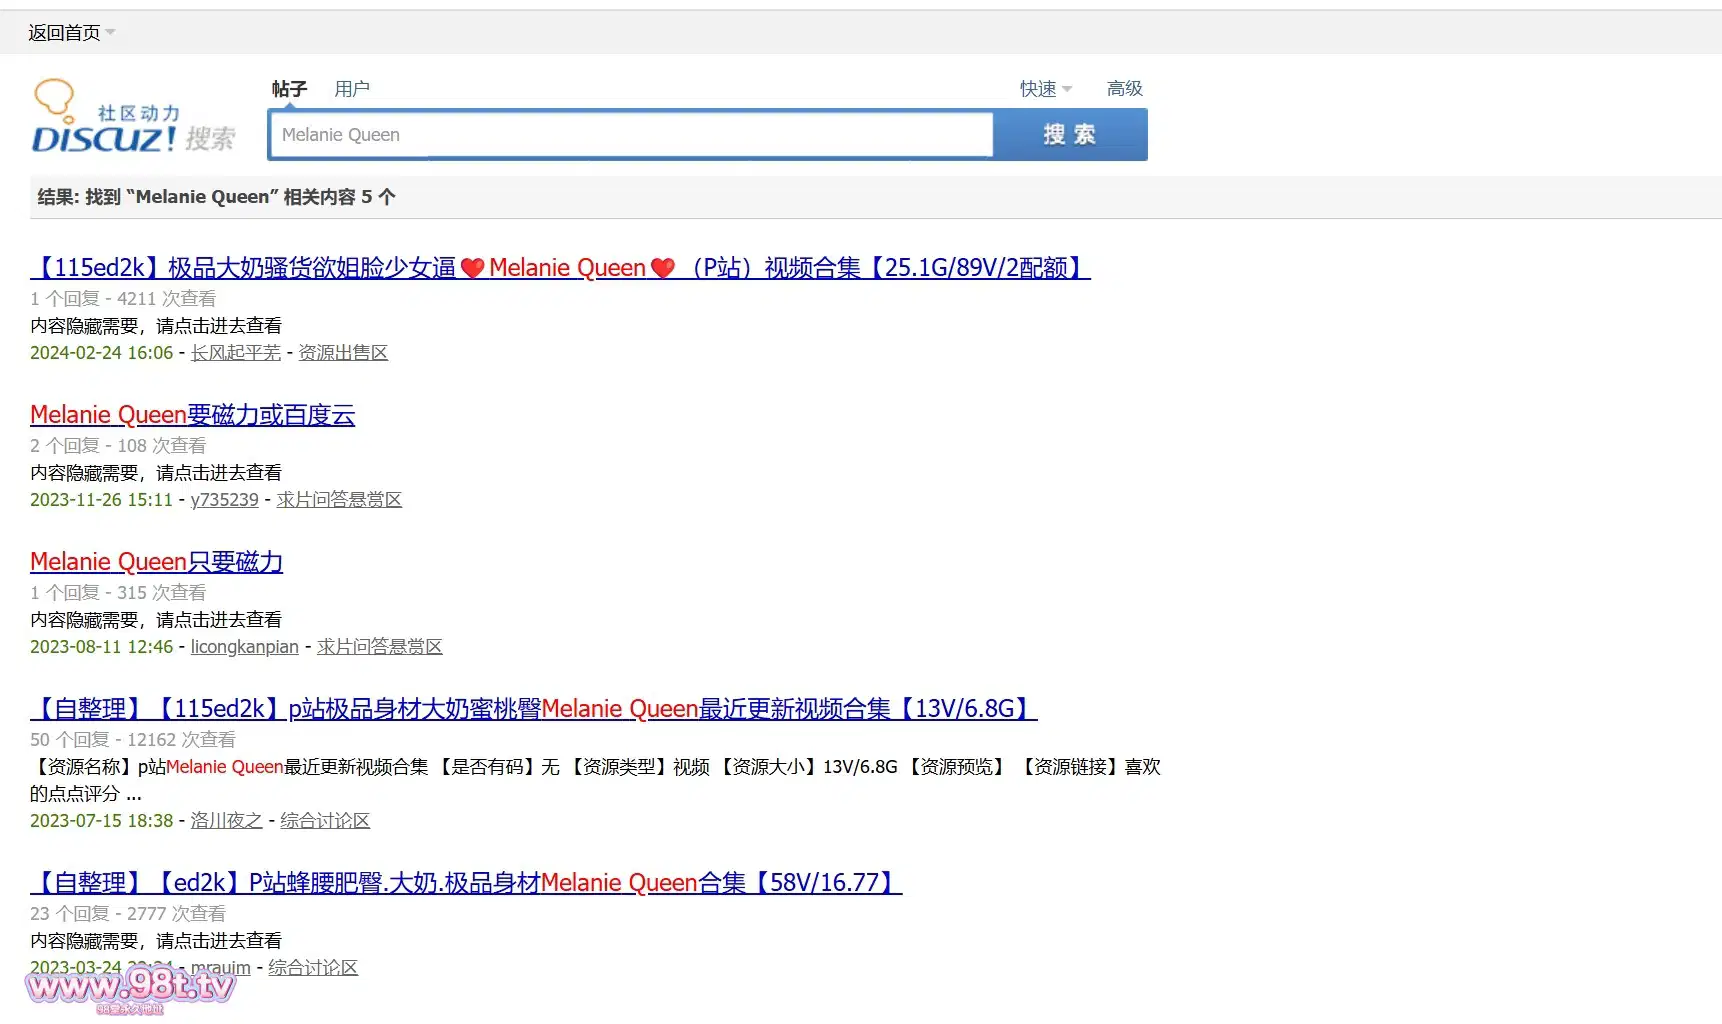
Task: Click the snippet starting 【资源名称】p站
Action: tap(595, 780)
